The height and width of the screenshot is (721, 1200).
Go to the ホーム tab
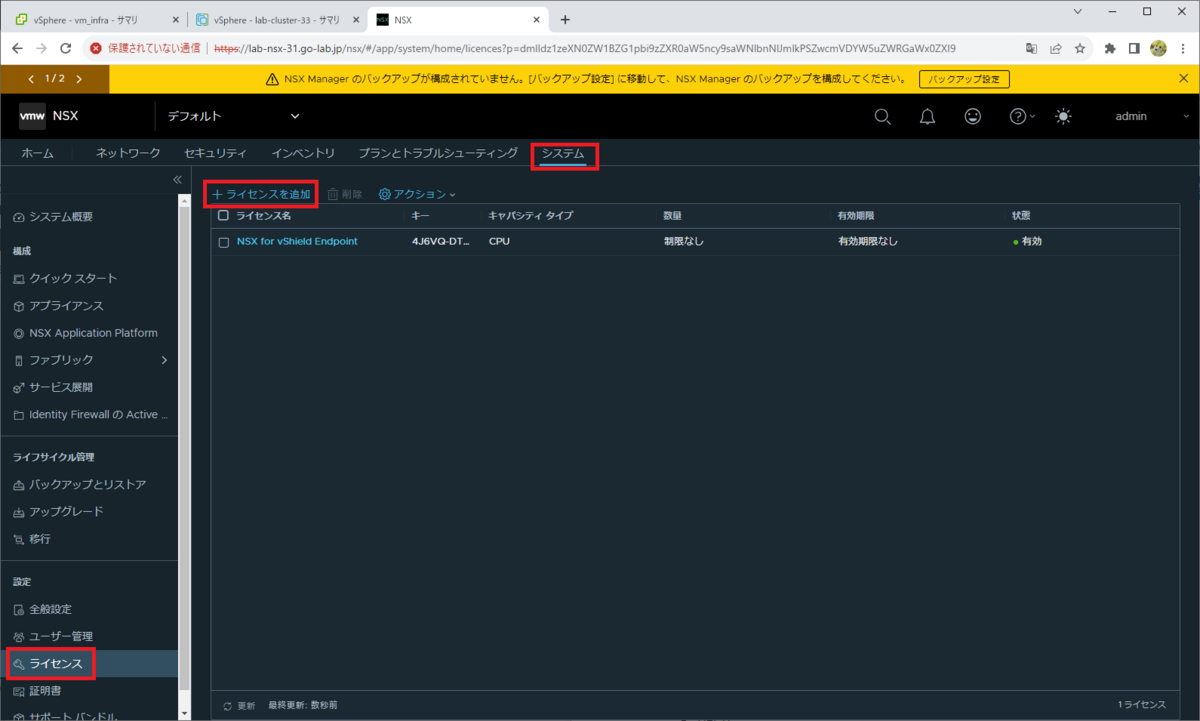click(x=37, y=153)
